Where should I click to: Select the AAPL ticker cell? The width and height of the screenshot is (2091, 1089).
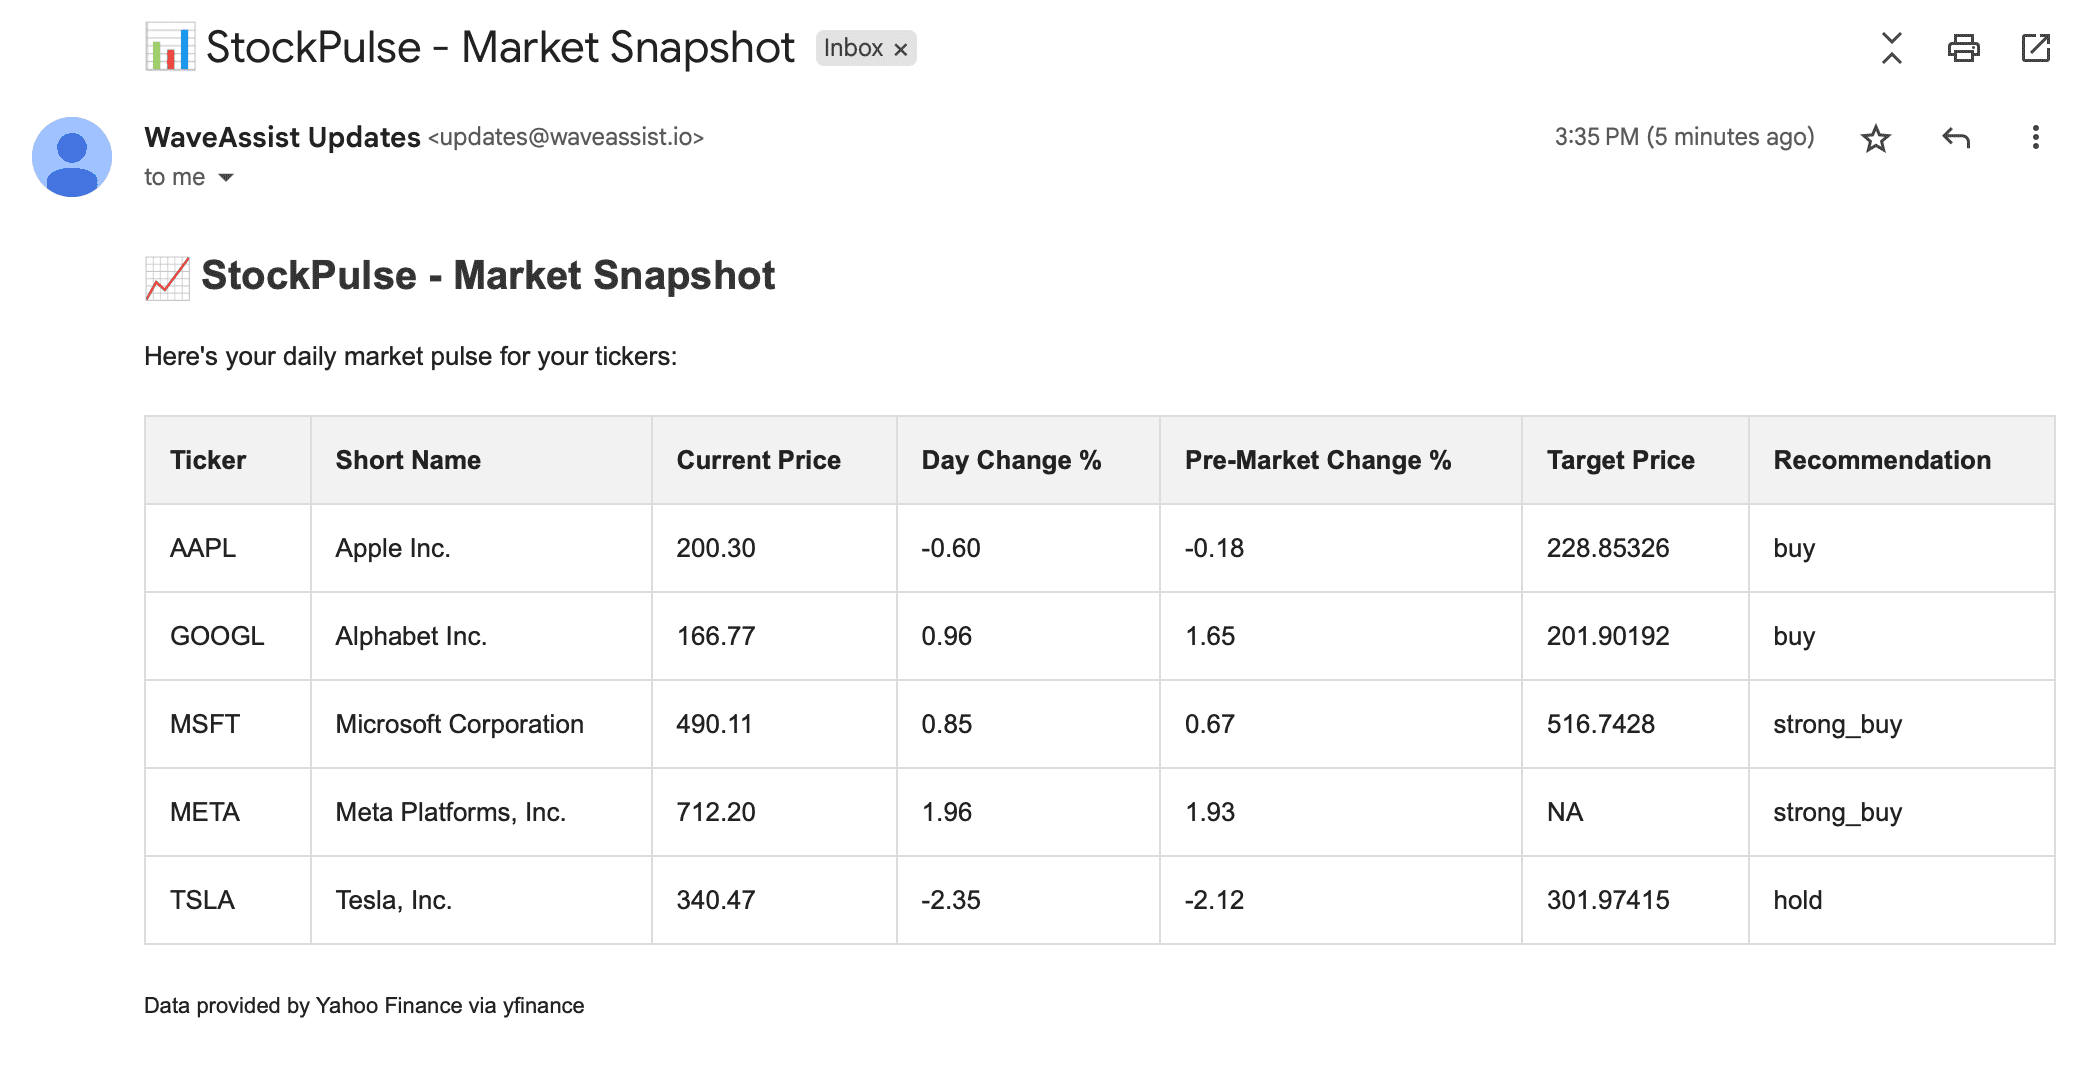(x=228, y=548)
